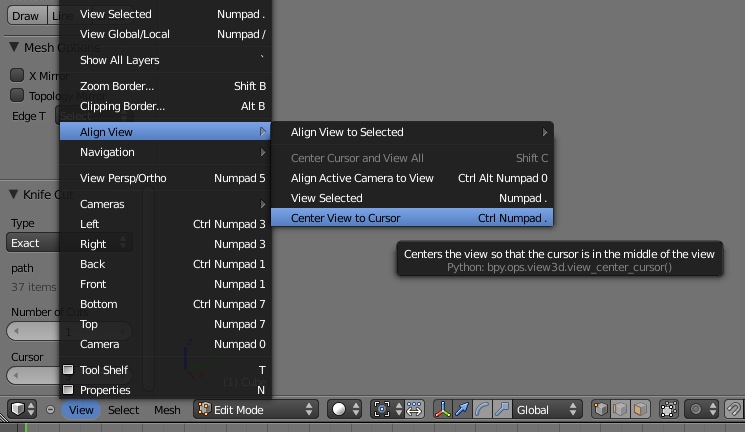The image size is (745, 432).
Task: Switch to Left view
Action: pos(165,224)
